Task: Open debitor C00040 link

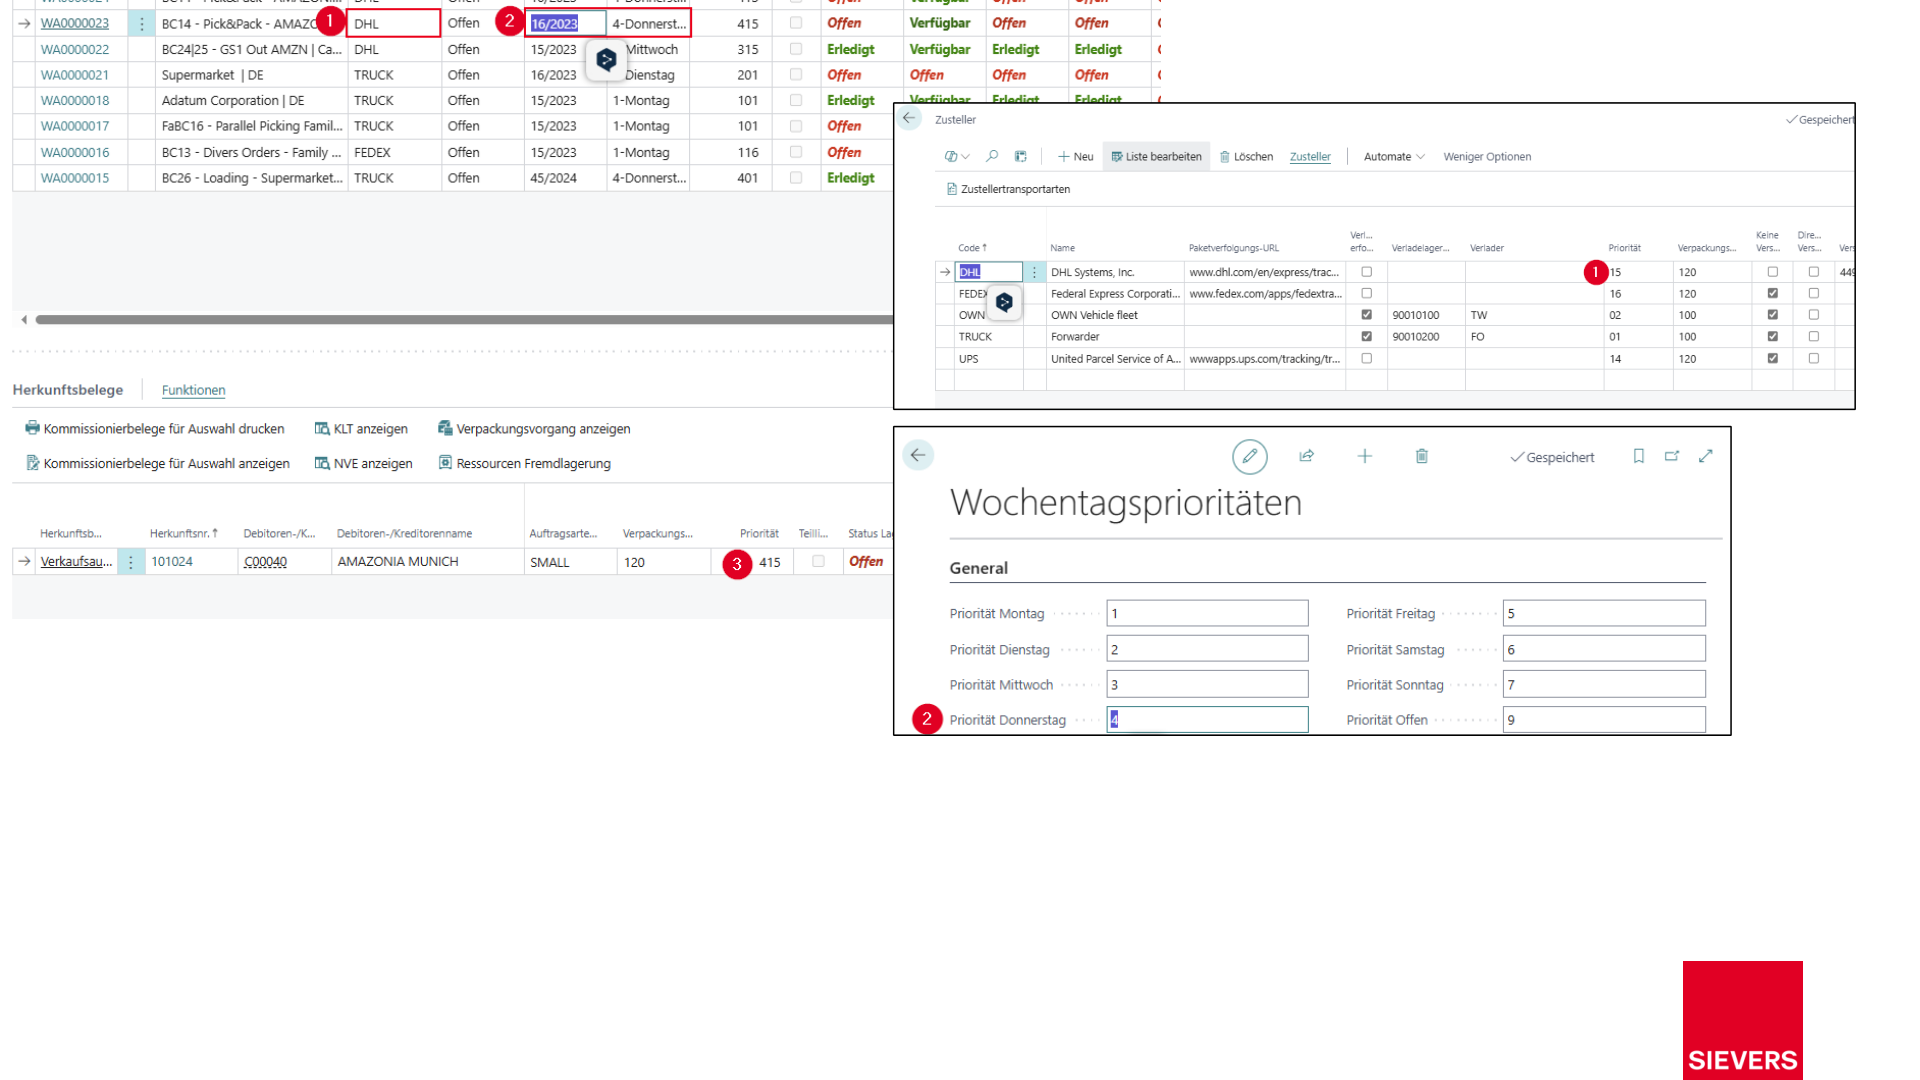Action: tap(265, 562)
